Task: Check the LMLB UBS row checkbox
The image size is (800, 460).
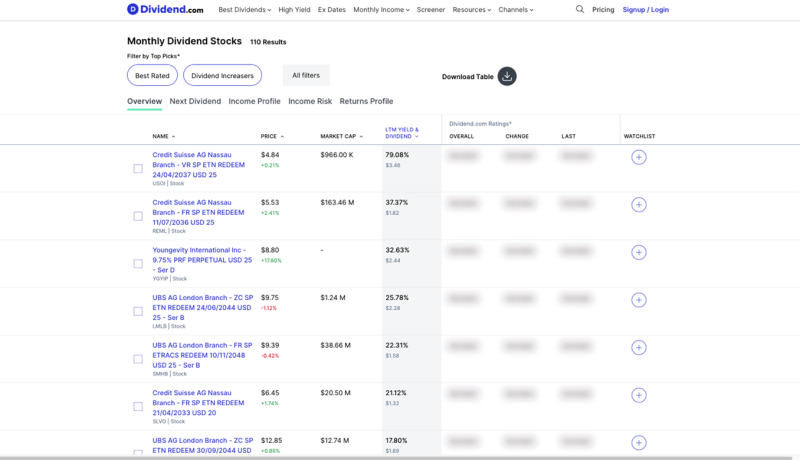Action: coord(138,311)
